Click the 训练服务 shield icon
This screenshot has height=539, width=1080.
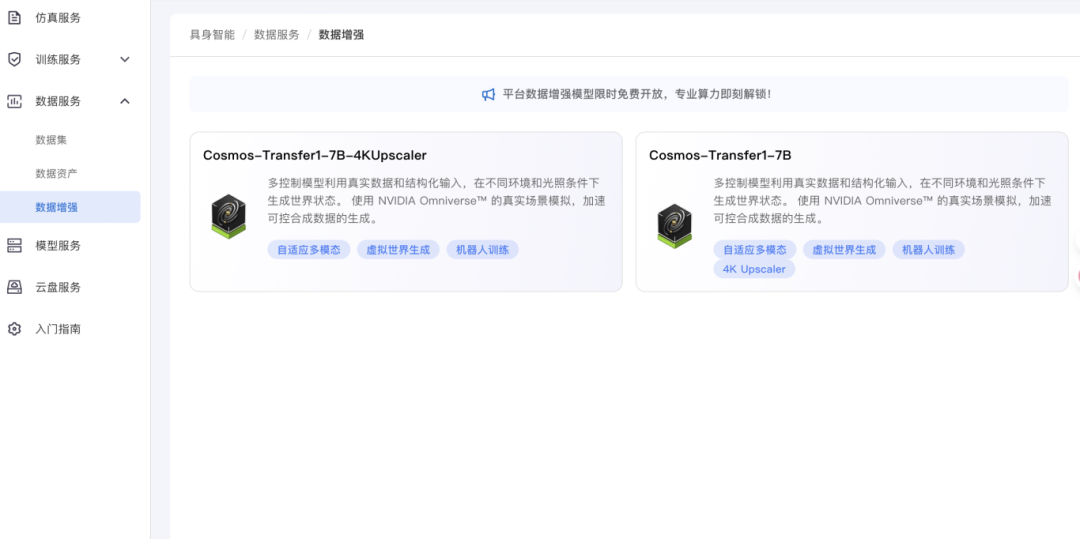(14, 59)
